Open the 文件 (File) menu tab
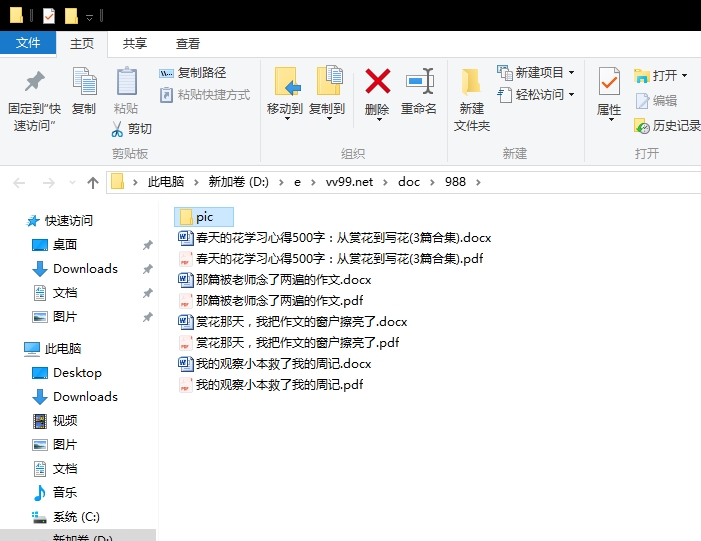701x541 pixels. 28,43
